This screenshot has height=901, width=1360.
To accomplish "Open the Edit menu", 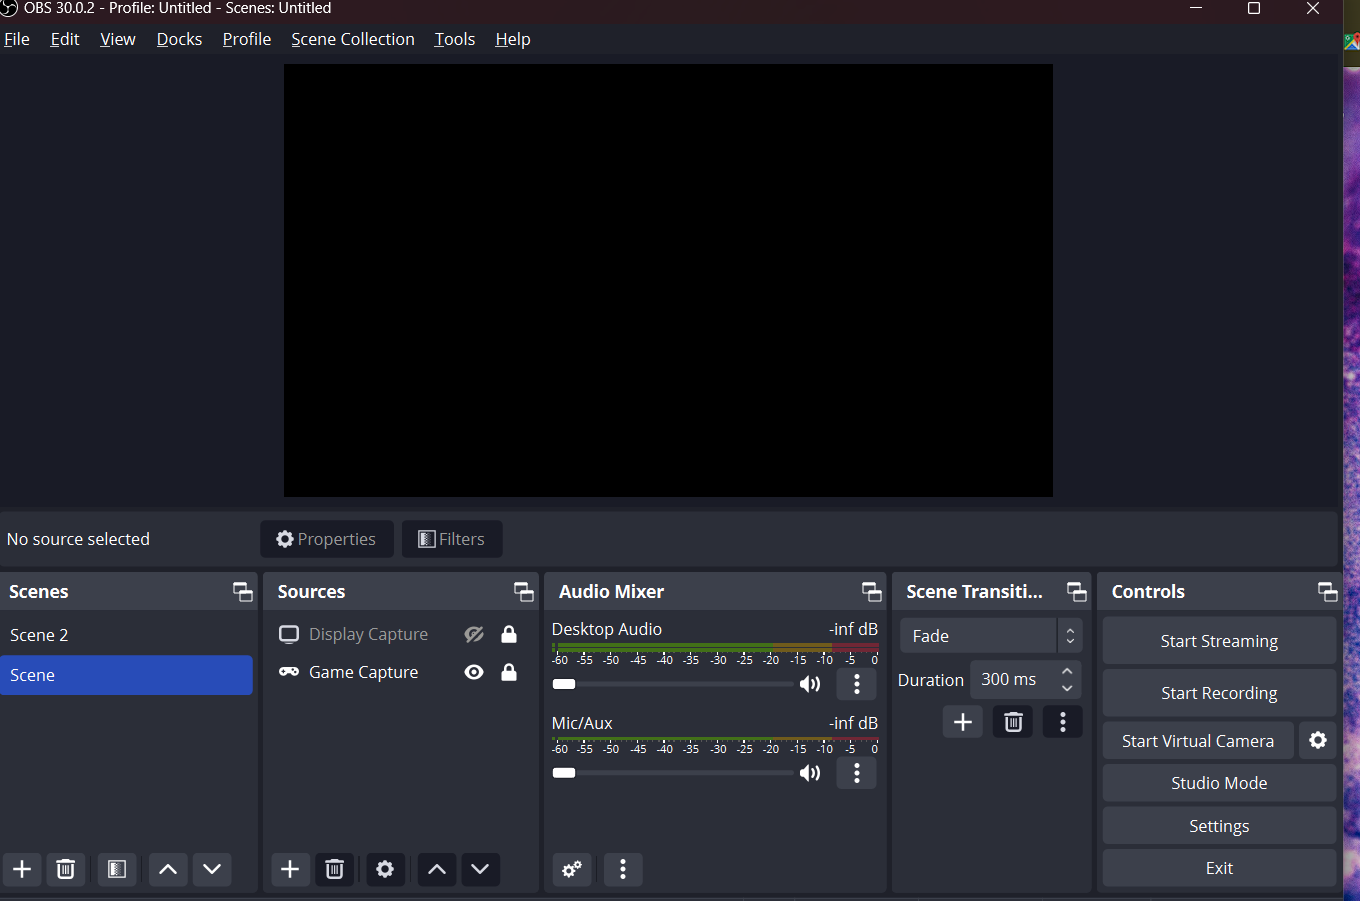I will coord(65,39).
